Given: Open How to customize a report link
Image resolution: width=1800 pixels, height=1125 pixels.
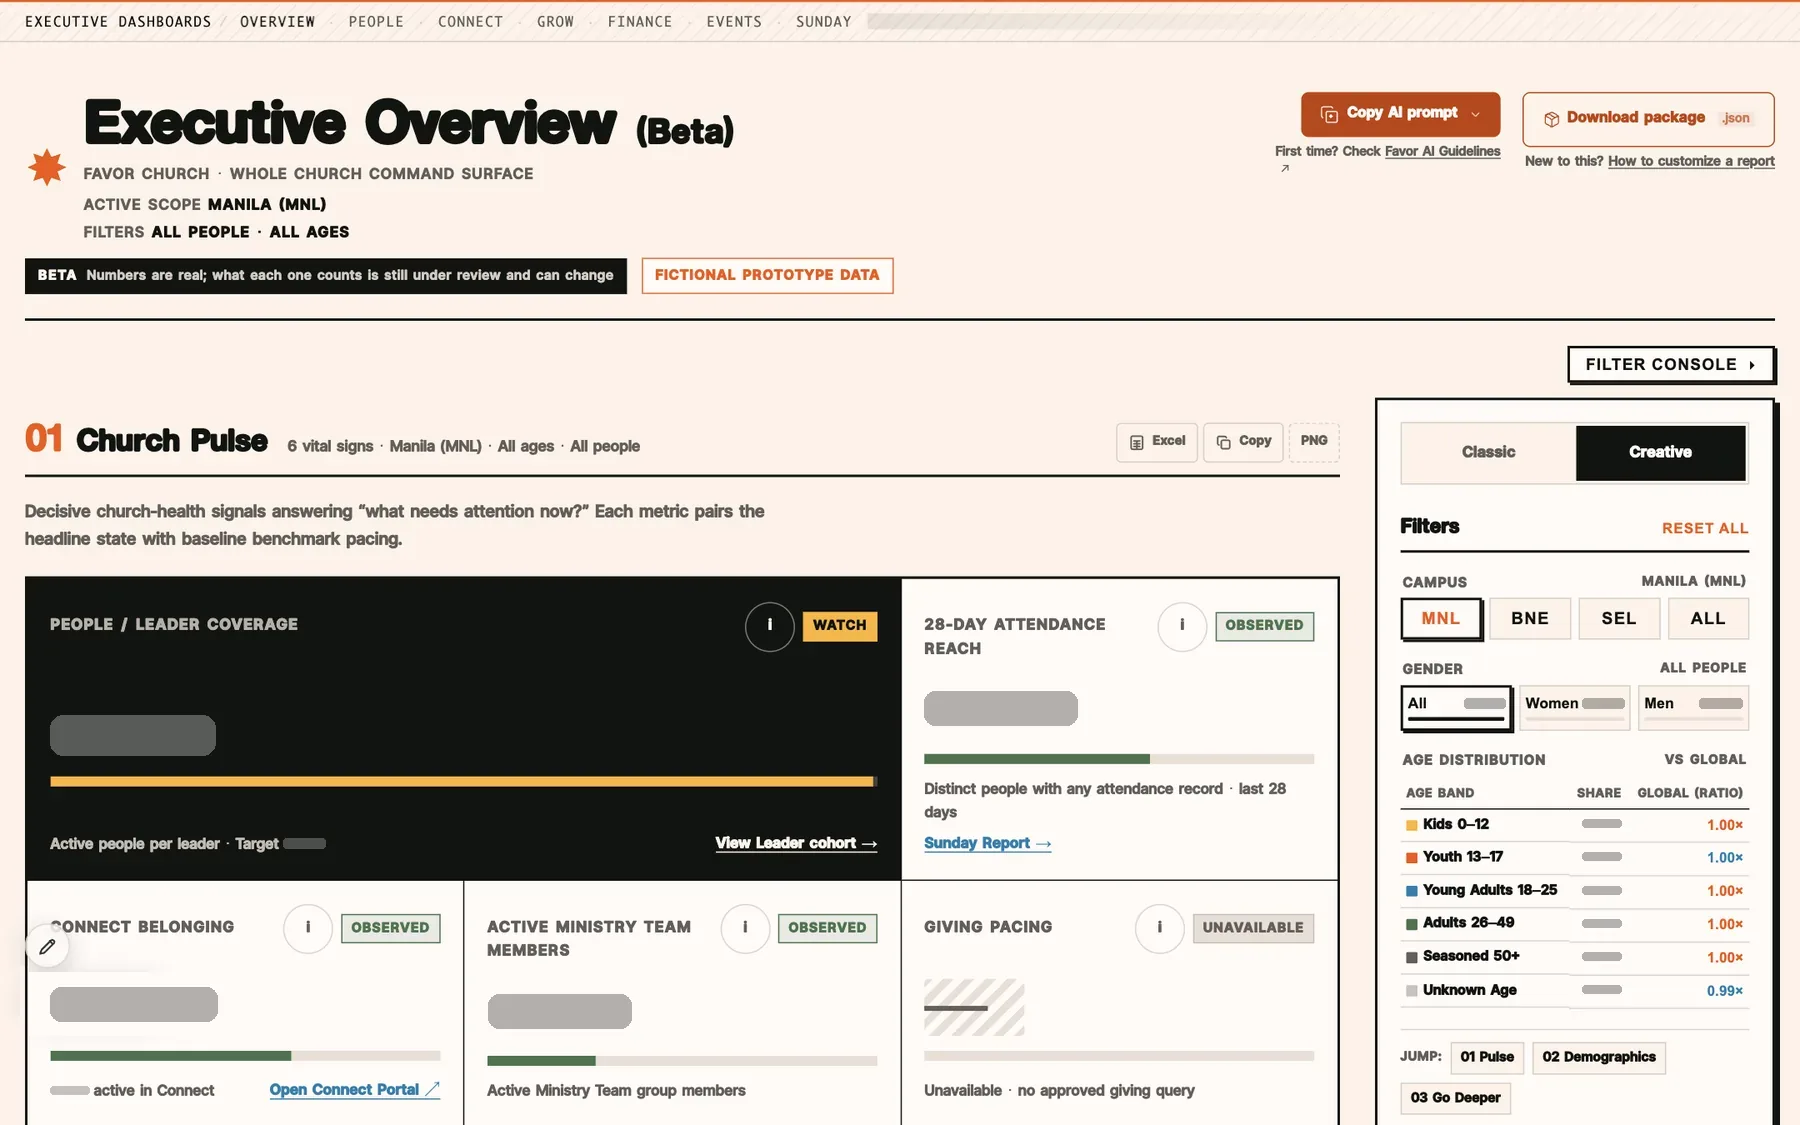Looking at the screenshot, I should tap(1691, 162).
